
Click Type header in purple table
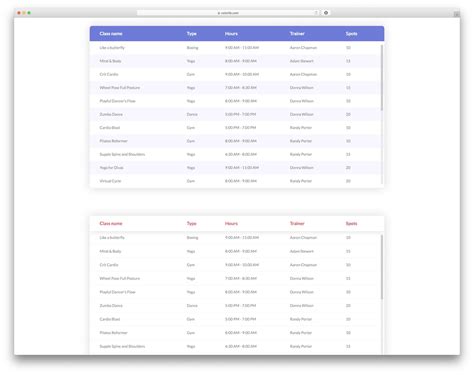pyautogui.click(x=192, y=34)
